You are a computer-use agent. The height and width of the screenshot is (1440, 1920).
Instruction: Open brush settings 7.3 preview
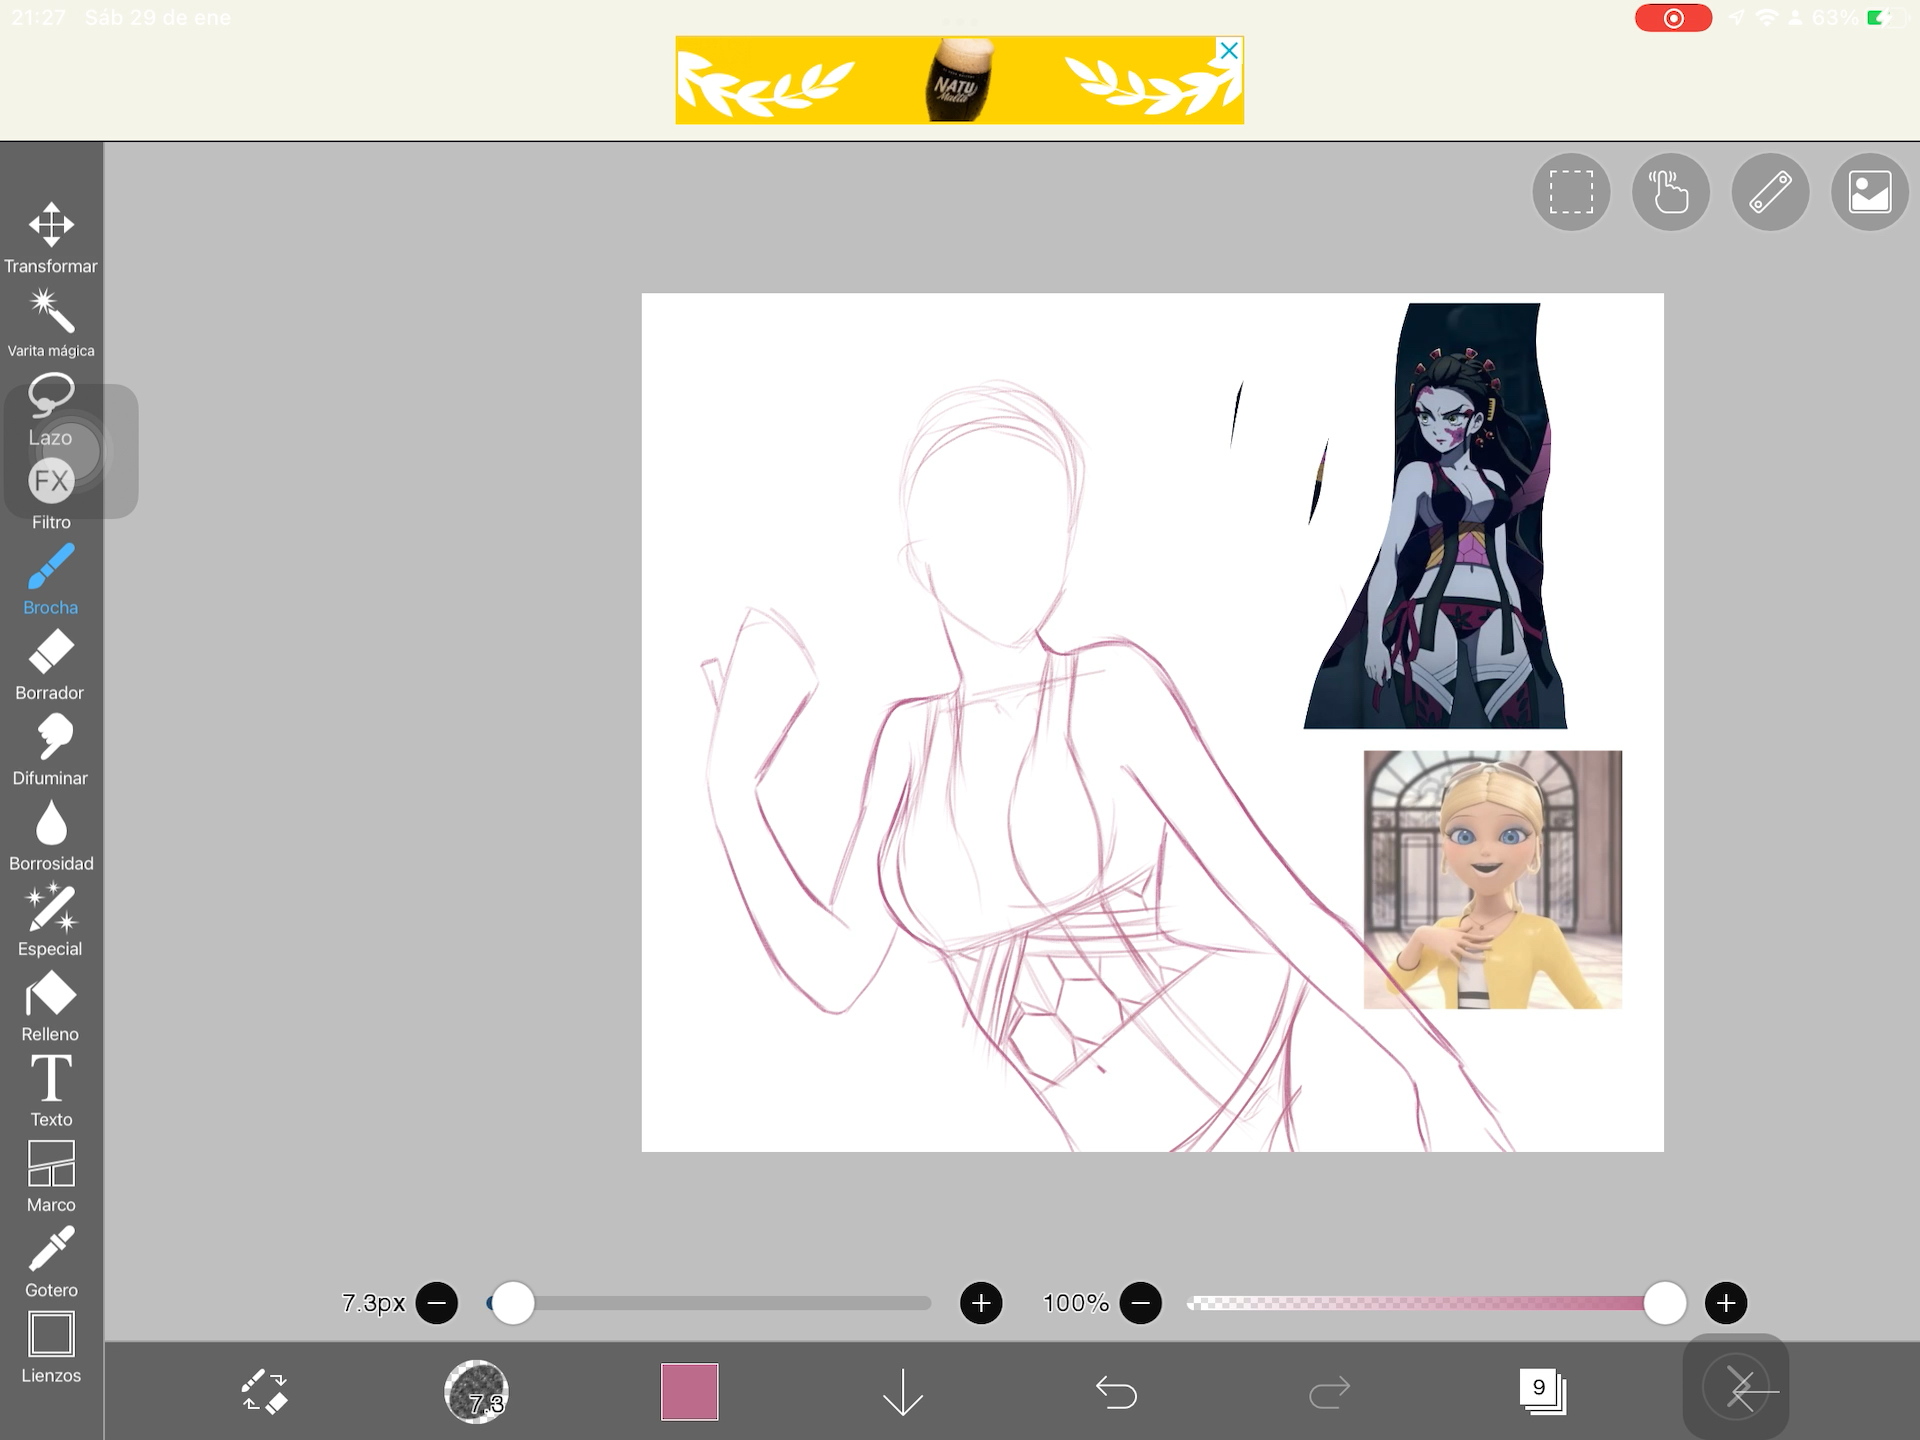476,1391
